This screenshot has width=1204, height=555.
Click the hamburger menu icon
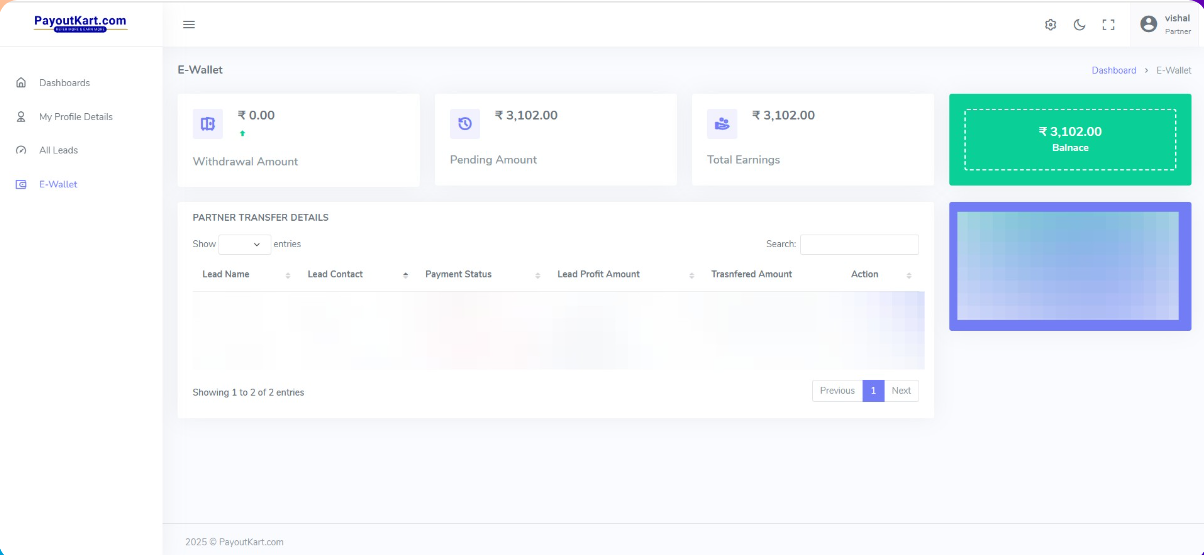(189, 25)
